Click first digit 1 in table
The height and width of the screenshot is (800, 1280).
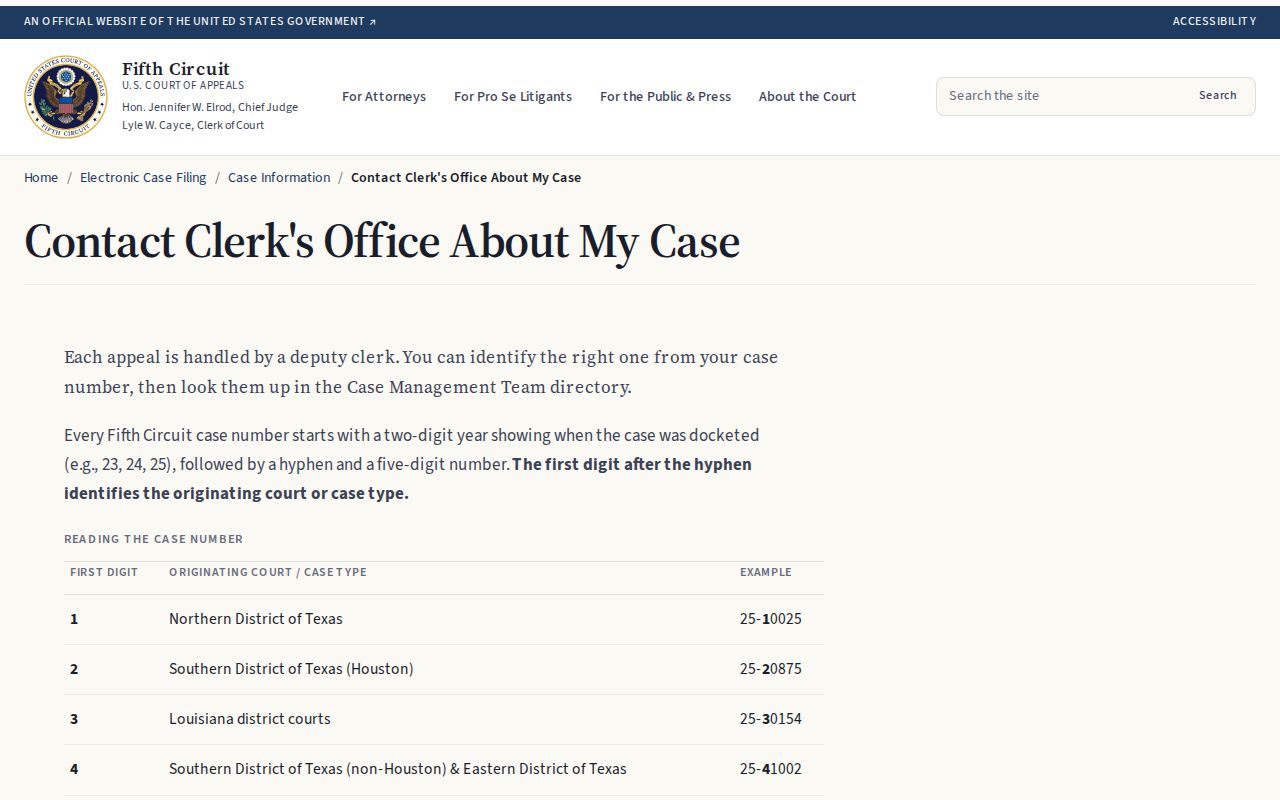click(x=74, y=619)
